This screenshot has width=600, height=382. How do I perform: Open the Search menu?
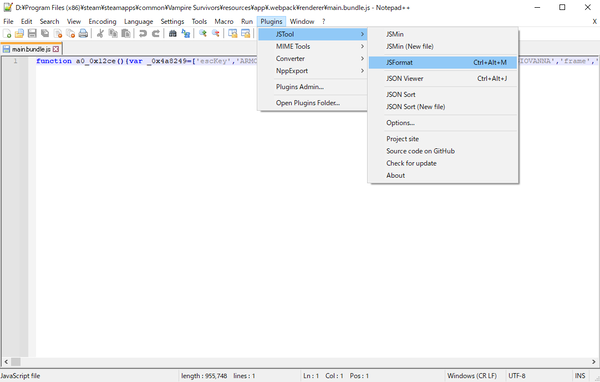tap(49, 21)
